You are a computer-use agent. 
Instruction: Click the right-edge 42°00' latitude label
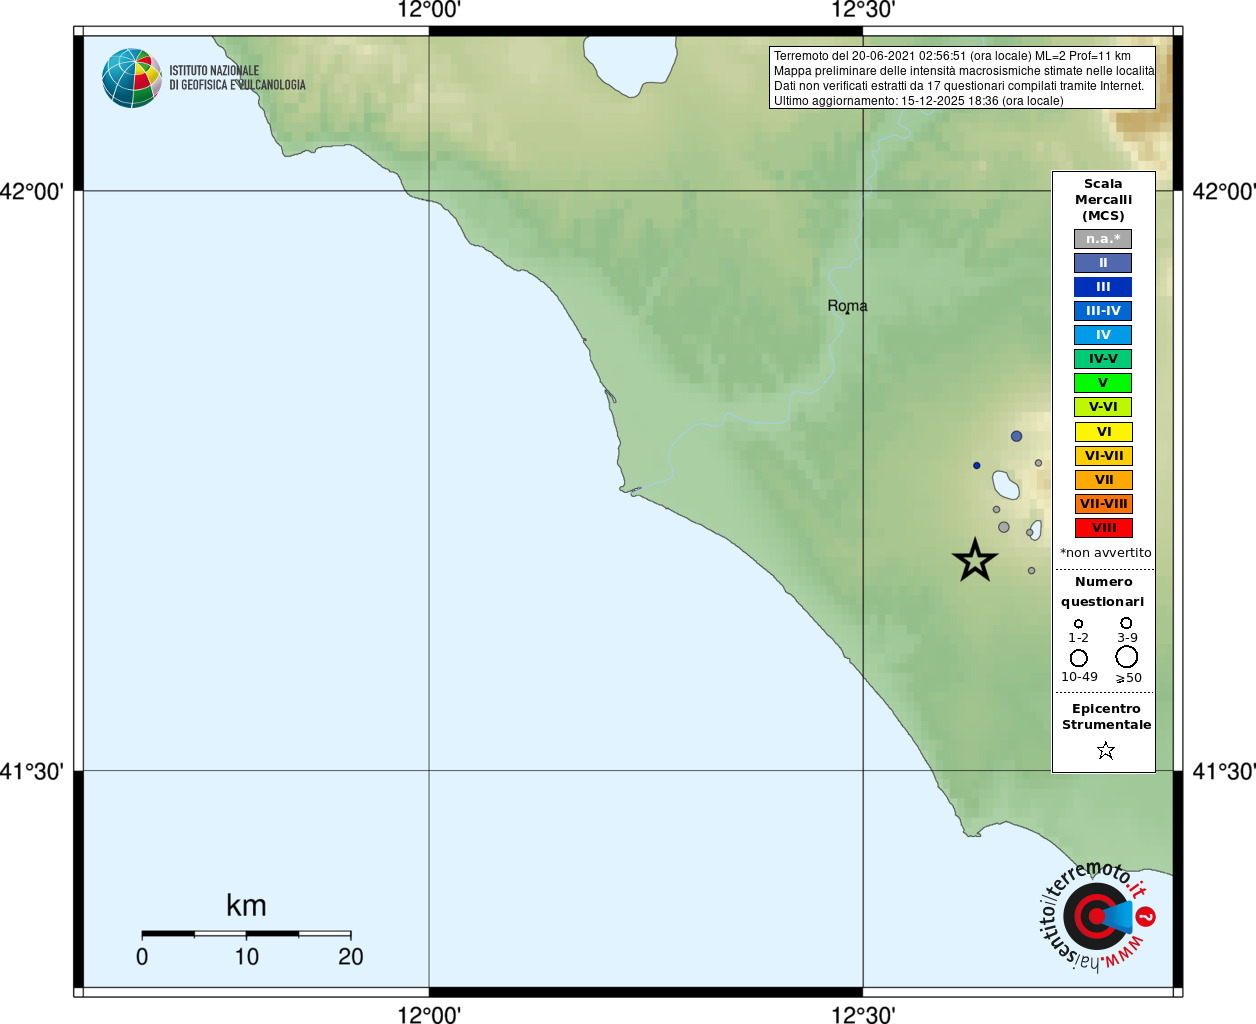tap(1224, 191)
